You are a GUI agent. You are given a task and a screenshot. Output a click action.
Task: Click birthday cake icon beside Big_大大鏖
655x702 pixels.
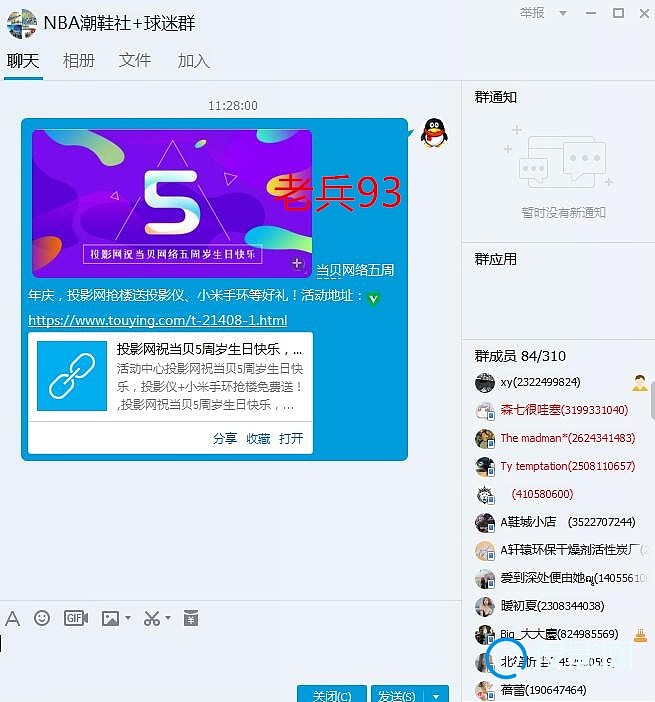click(x=641, y=634)
